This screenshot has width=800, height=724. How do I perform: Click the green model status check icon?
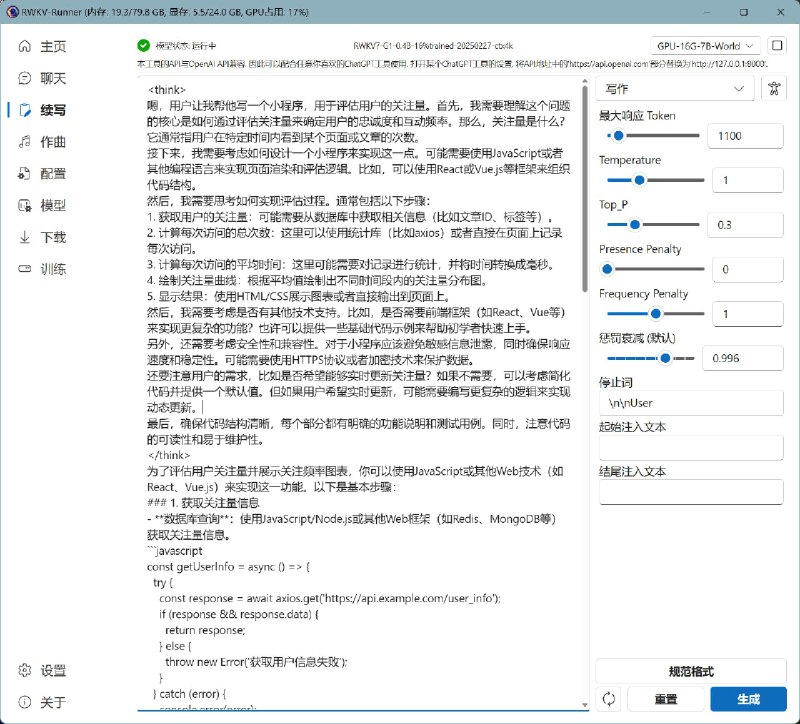coord(143,46)
